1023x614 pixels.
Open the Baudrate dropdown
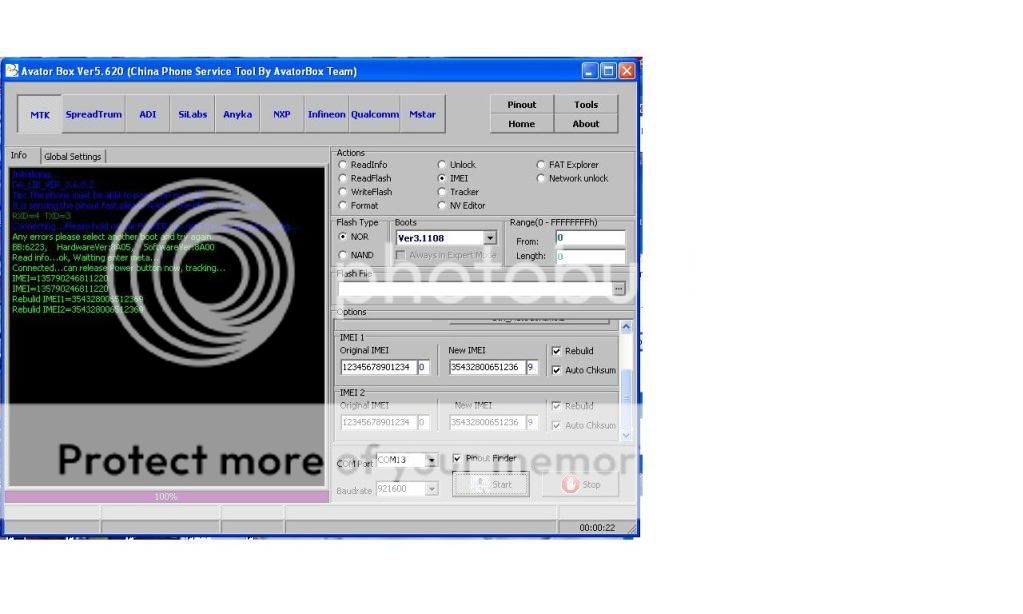[x=432, y=489]
